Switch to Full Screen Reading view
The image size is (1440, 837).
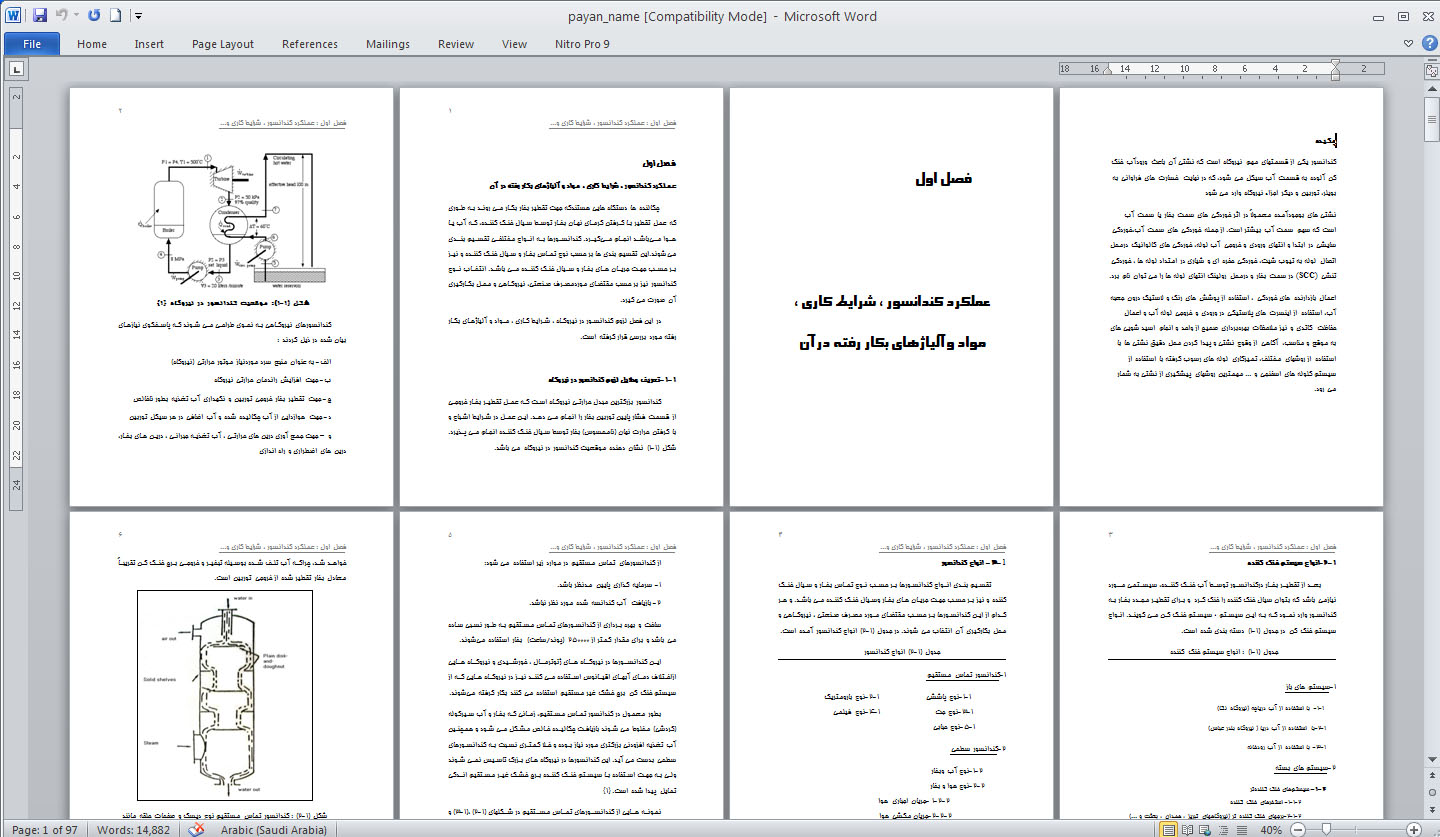coord(1187,830)
